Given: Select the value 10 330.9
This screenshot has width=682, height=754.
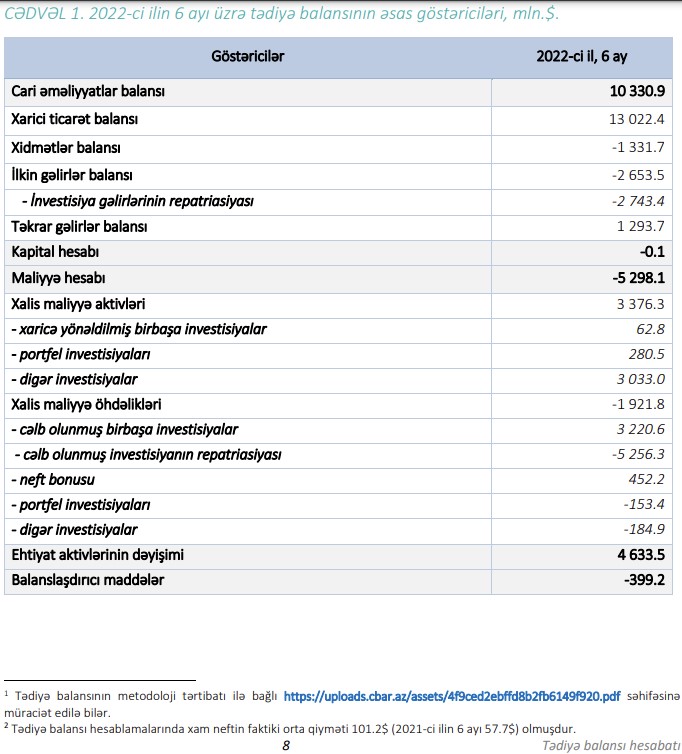Looking at the screenshot, I should (x=636, y=92).
